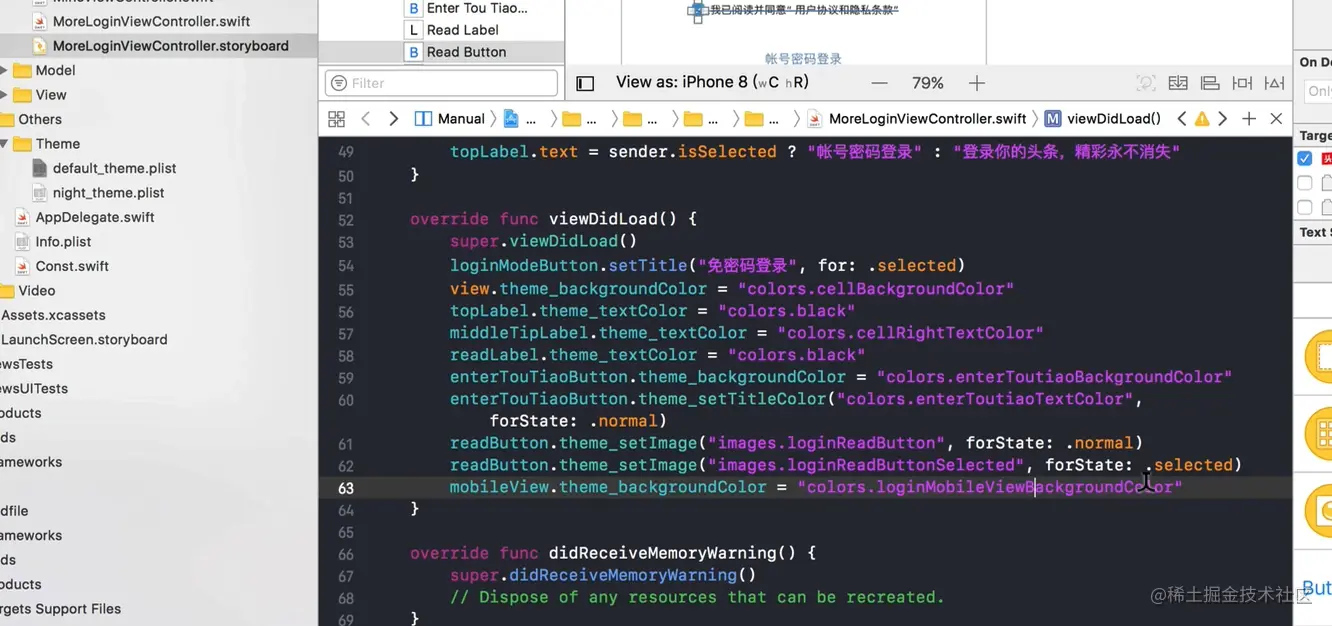The width and height of the screenshot is (1332, 626).
Task: Open the Align constraints menu
Action: pos(1210,83)
